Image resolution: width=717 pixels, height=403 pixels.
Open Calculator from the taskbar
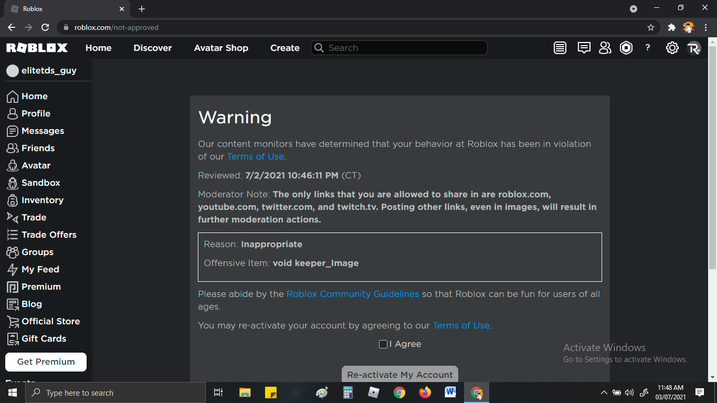(x=348, y=392)
